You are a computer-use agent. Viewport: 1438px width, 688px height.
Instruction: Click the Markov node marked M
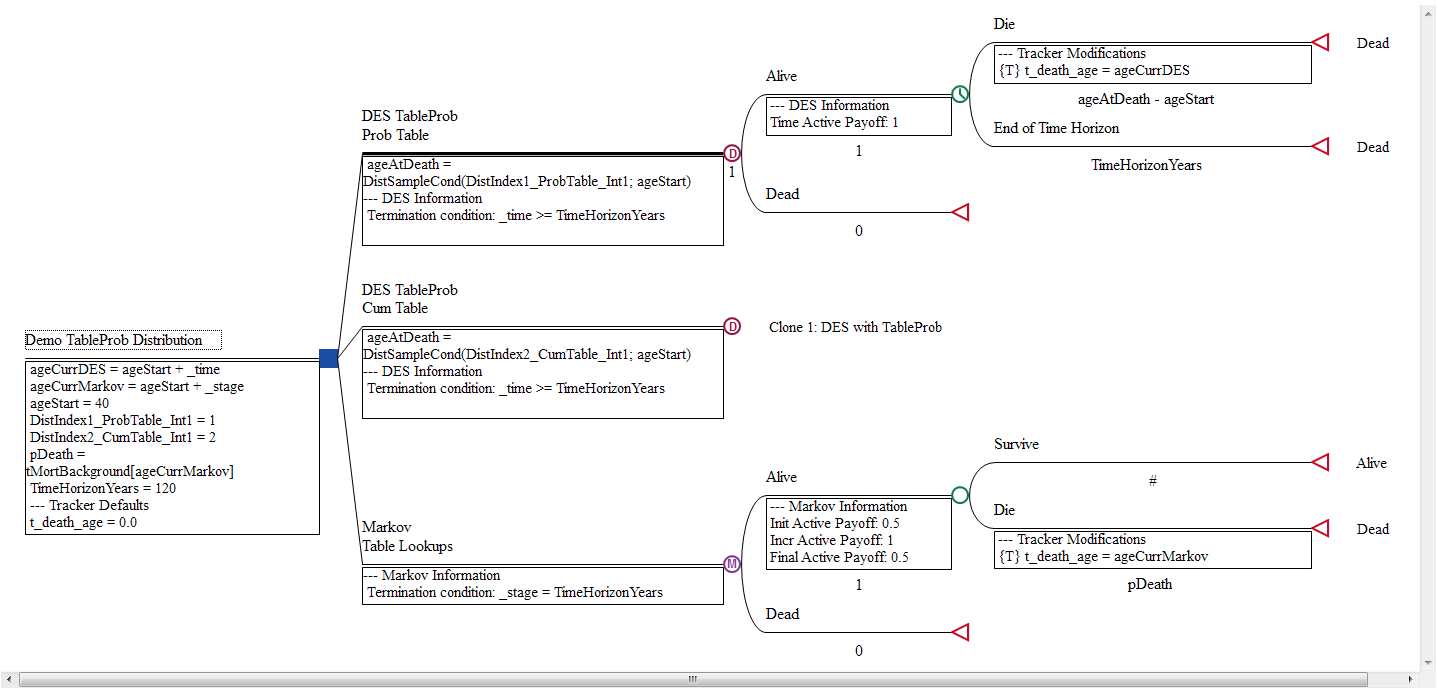(732, 564)
